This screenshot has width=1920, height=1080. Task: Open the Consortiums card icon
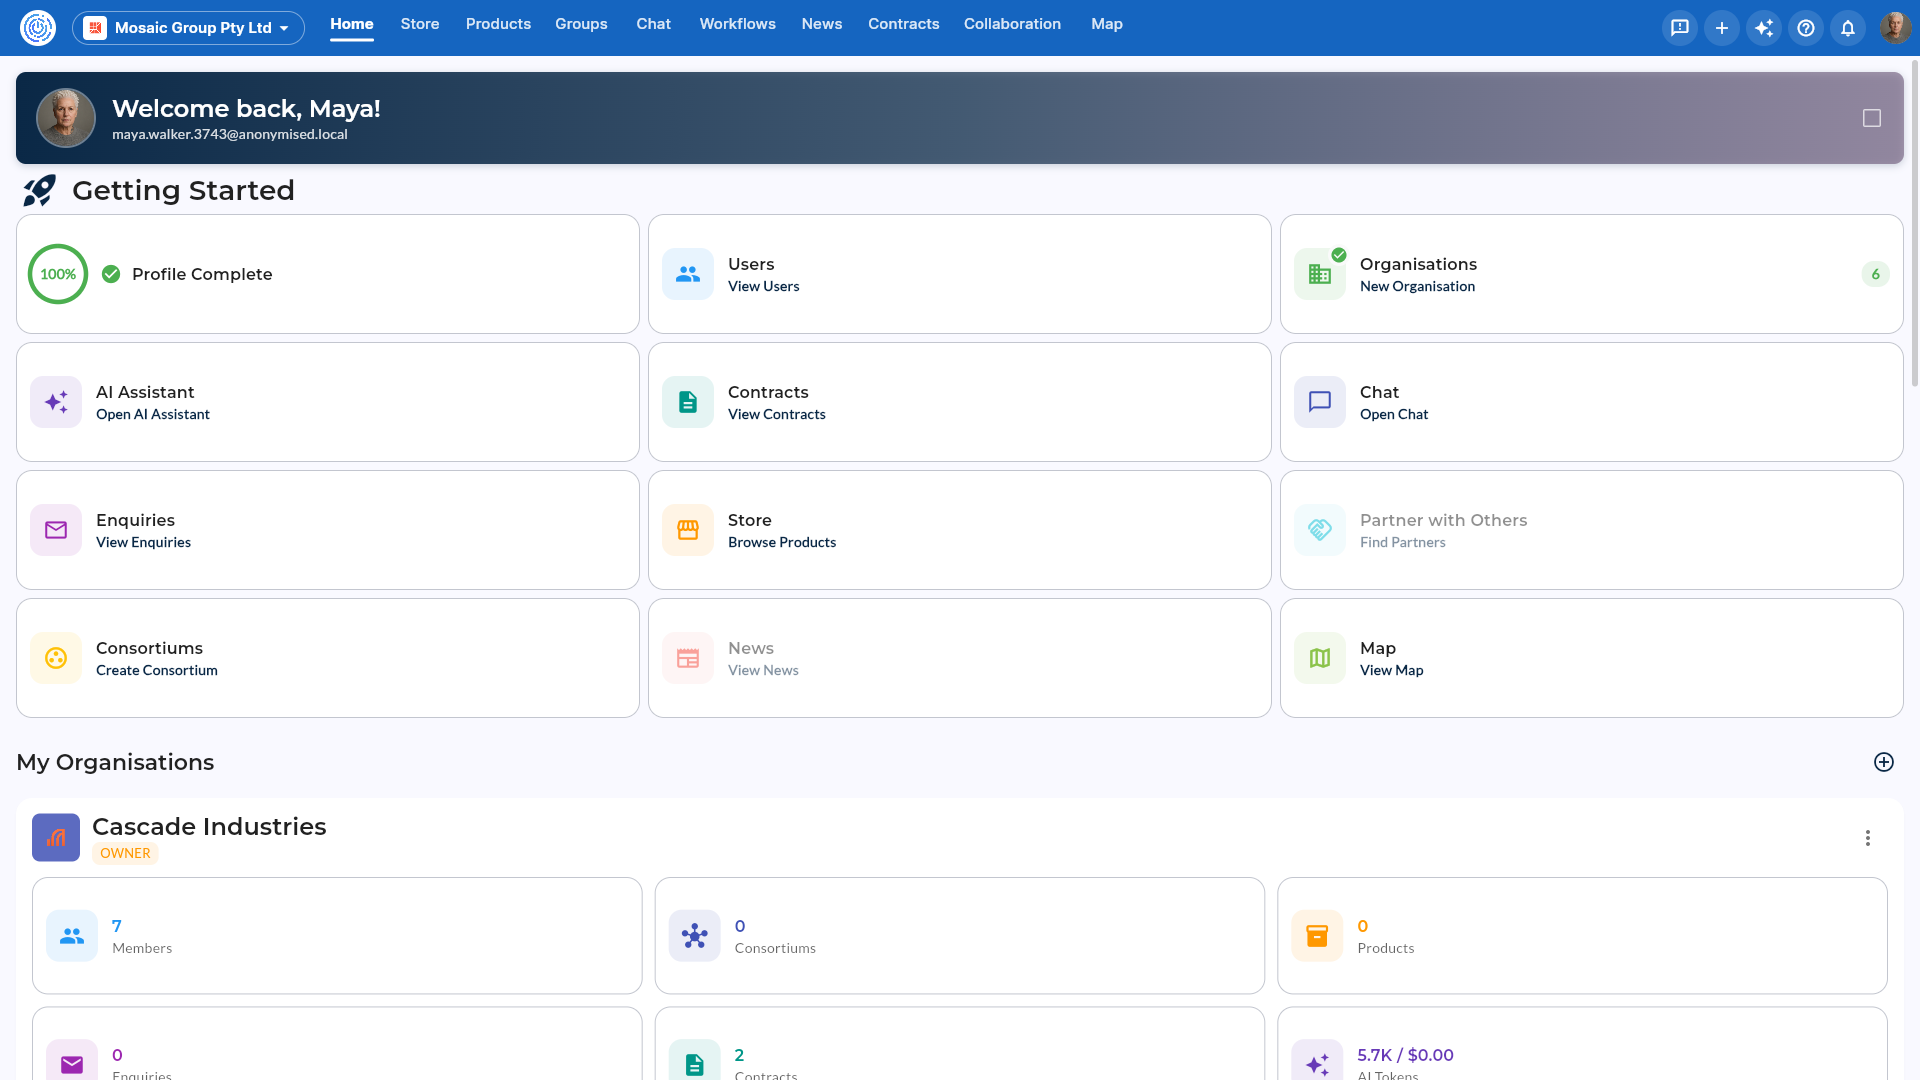(56, 658)
